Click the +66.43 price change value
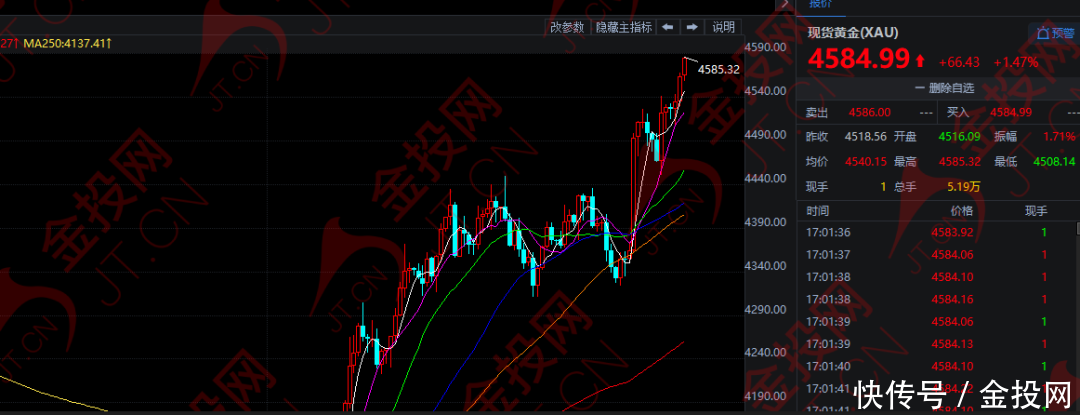Screen dimensions: 1080x415 tap(959, 62)
